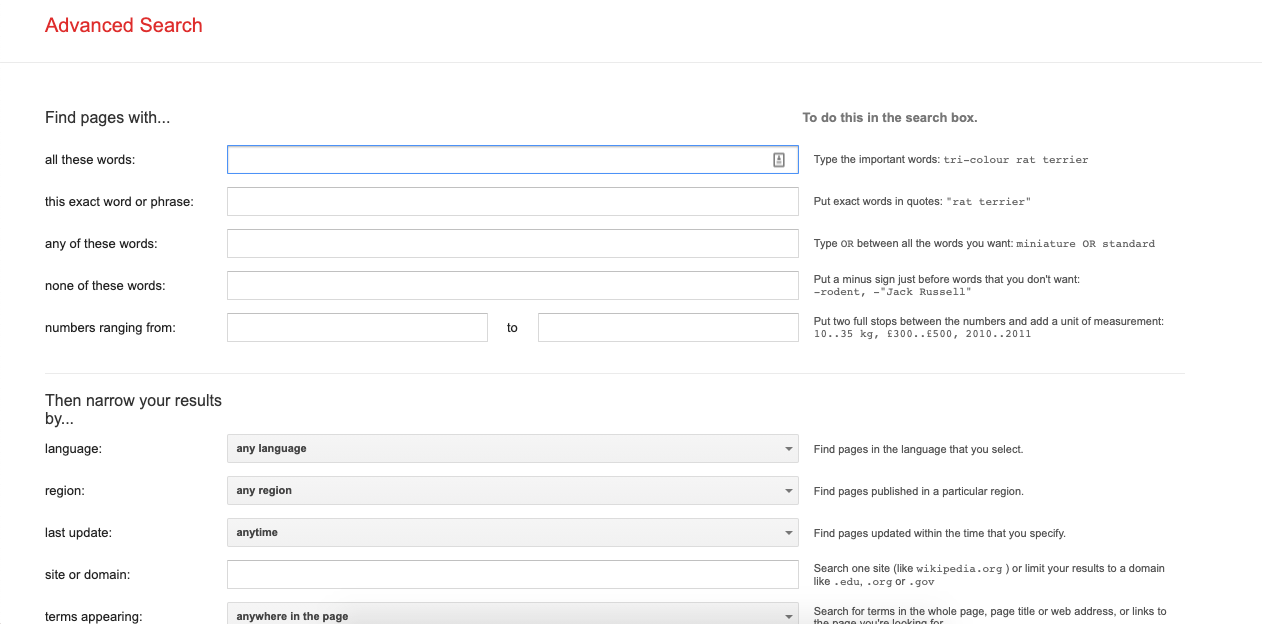Click the 'miniature OR standard' example text
1262x624 pixels.
1085,244
